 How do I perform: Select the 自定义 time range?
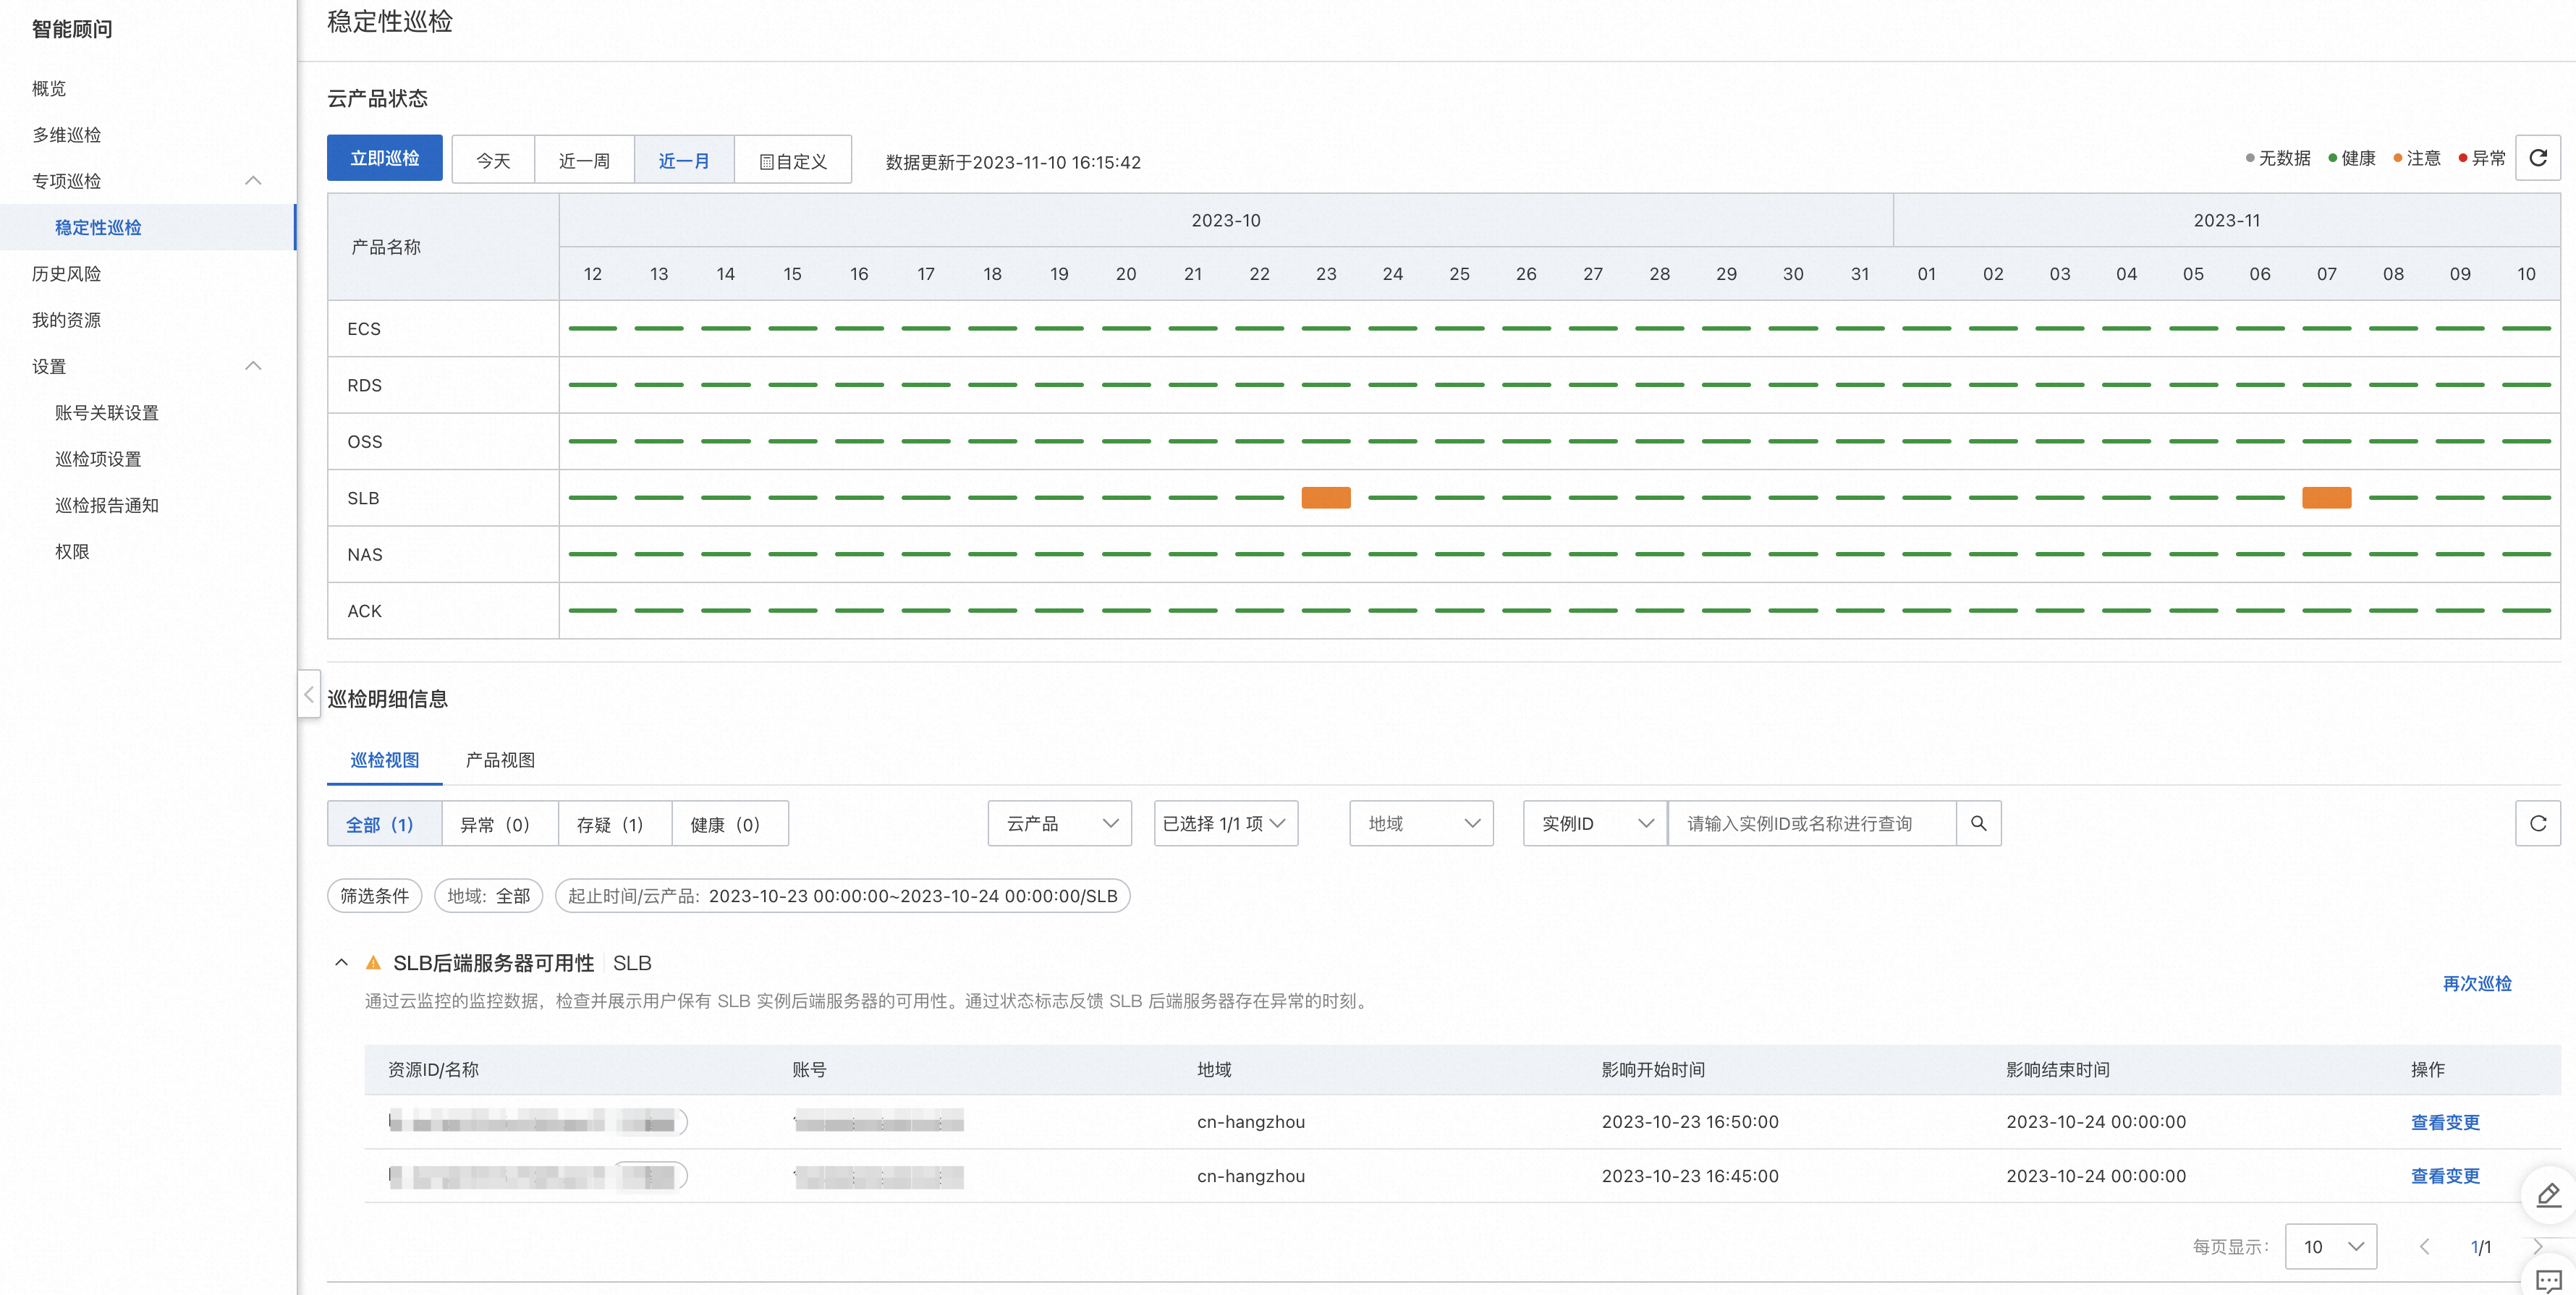[793, 160]
